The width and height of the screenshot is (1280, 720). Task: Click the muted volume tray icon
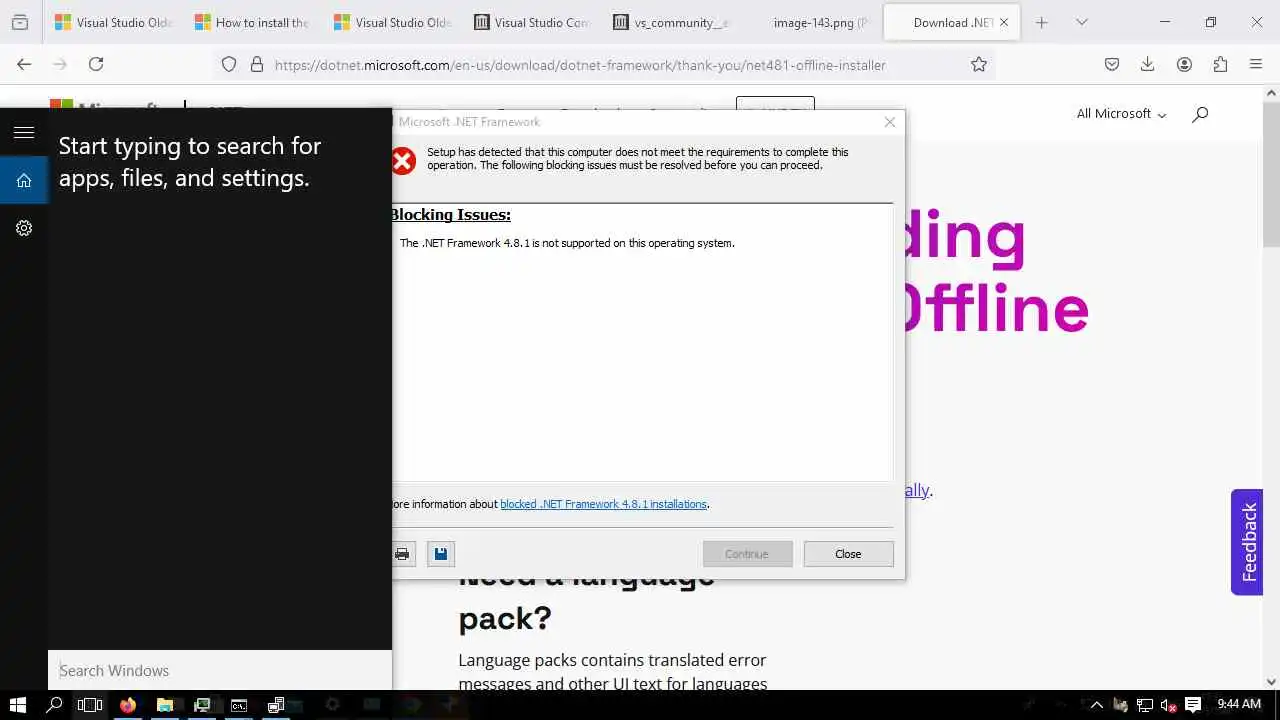[x=1168, y=705]
